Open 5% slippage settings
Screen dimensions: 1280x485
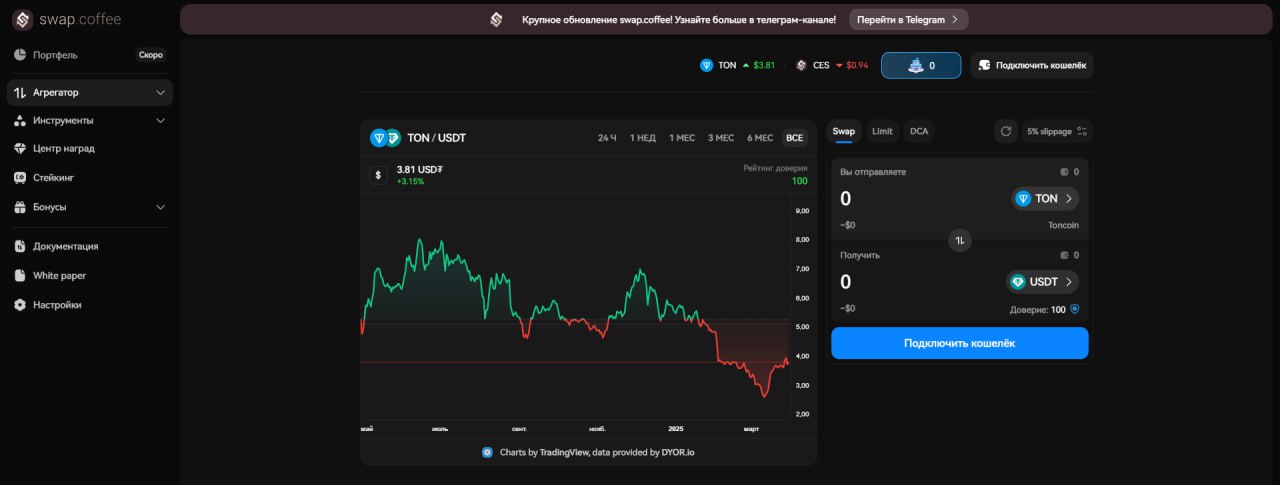(1057, 131)
